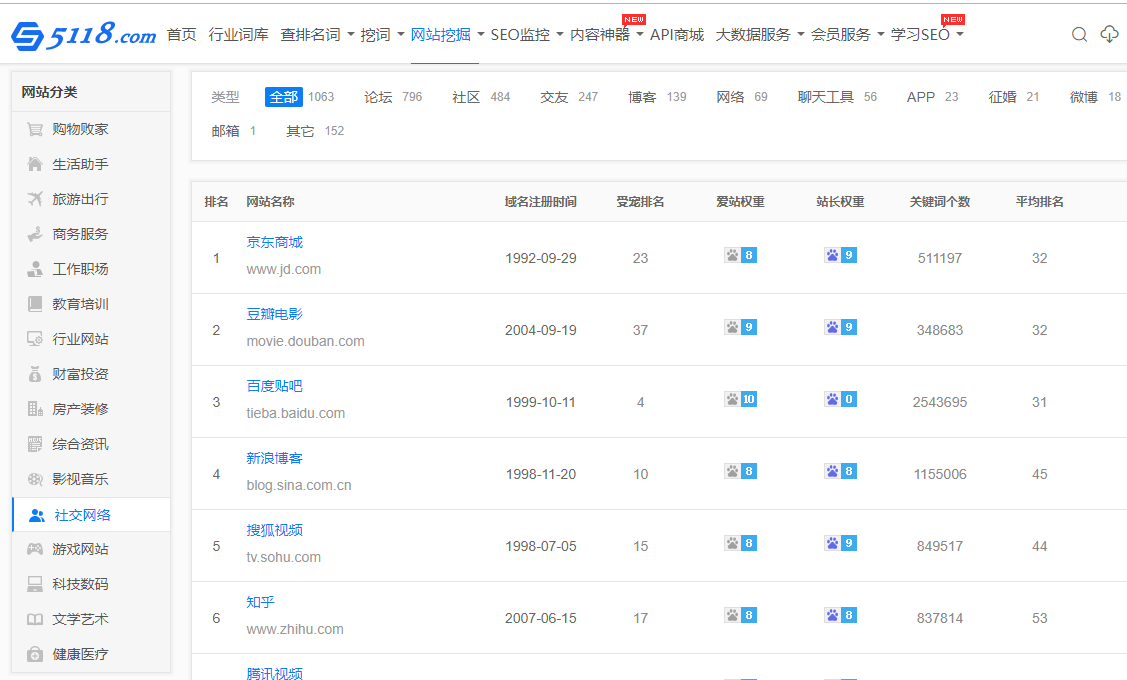Image resolution: width=1127 pixels, height=680 pixels.
Task: Click the book icon beside 教育培训
Action: pos(34,304)
